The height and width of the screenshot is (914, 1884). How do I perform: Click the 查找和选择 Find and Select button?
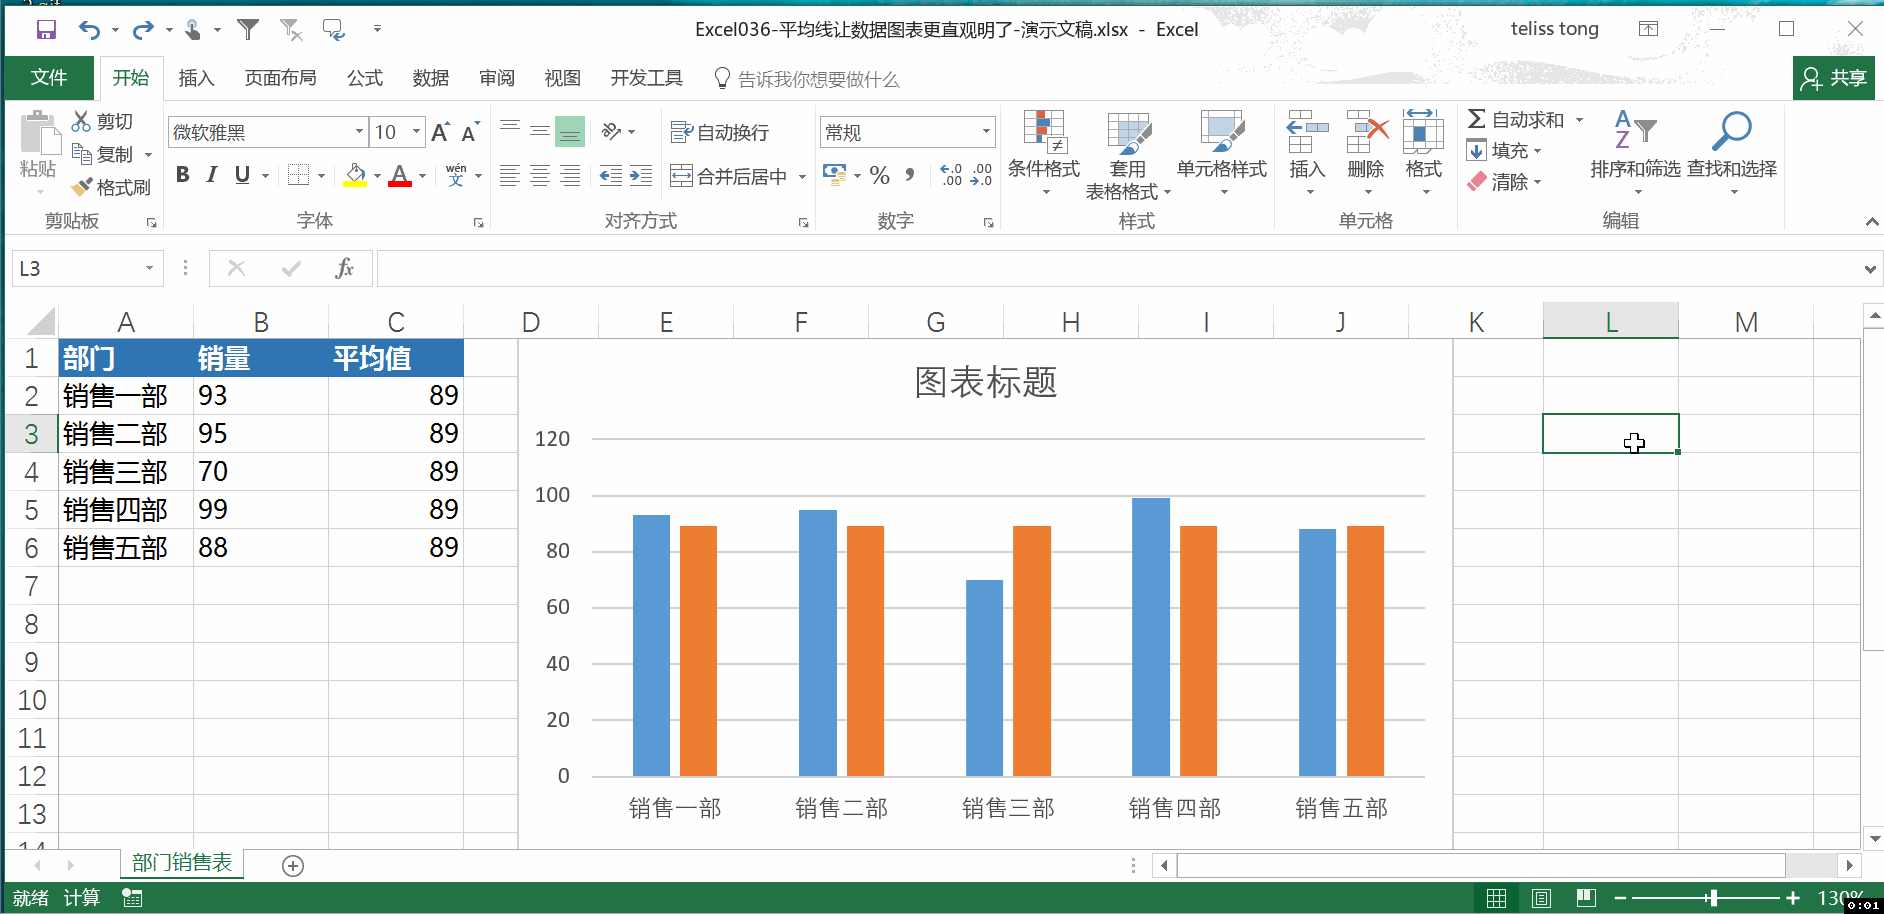click(x=1732, y=153)
